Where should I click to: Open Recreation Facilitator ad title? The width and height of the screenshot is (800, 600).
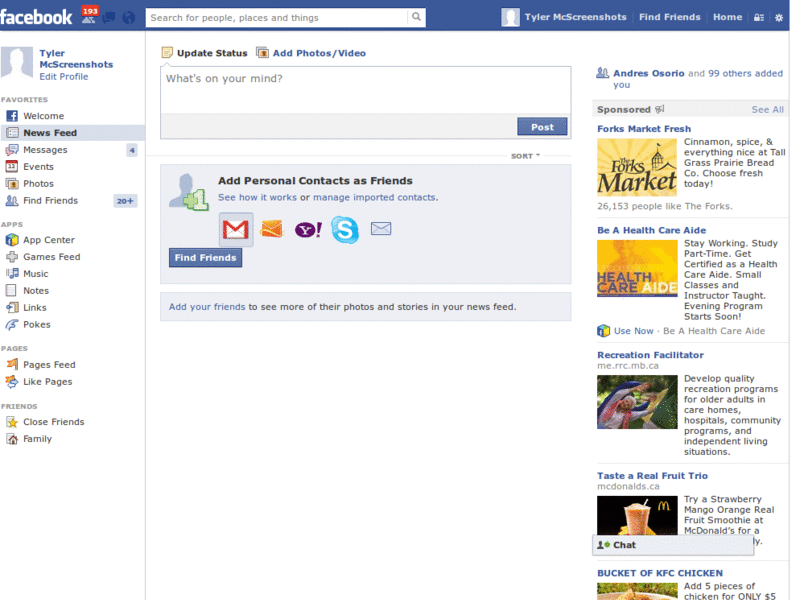tap(650, 355)
